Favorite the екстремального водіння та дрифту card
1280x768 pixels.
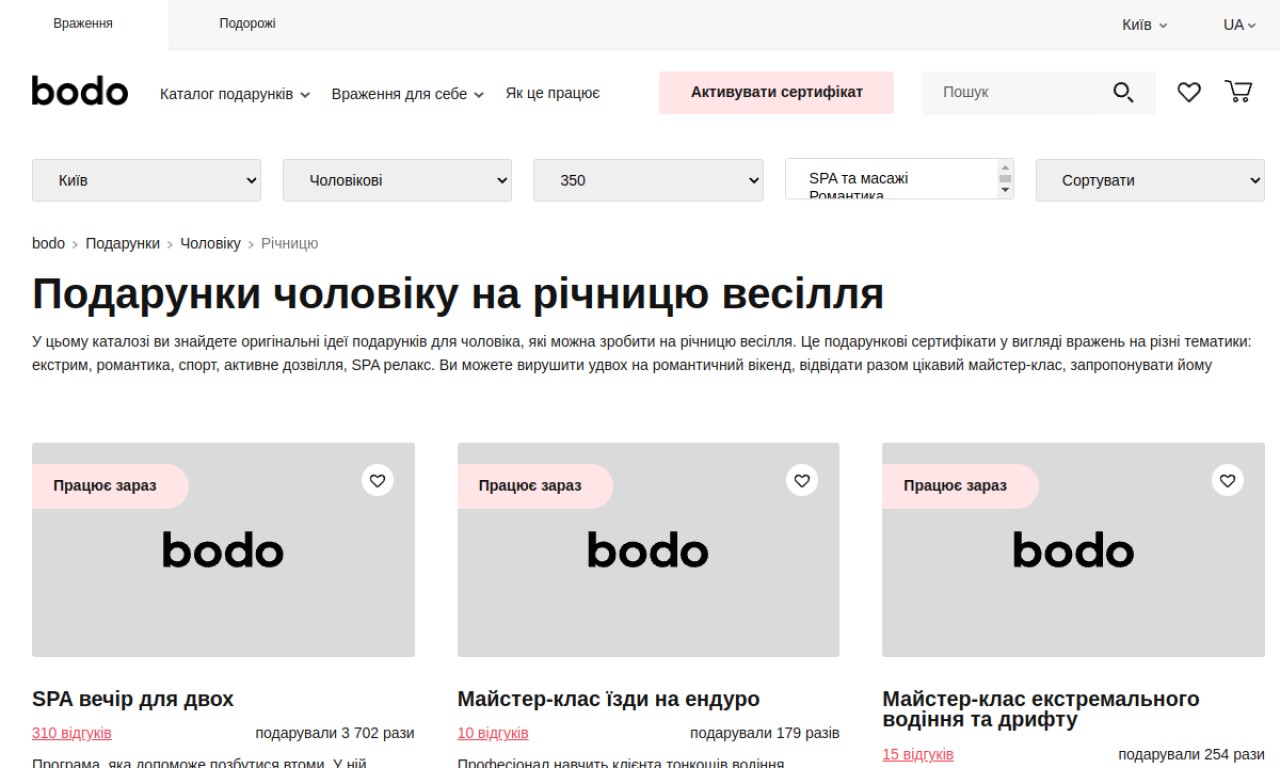pyautogui.click(x=1227, y=480)
